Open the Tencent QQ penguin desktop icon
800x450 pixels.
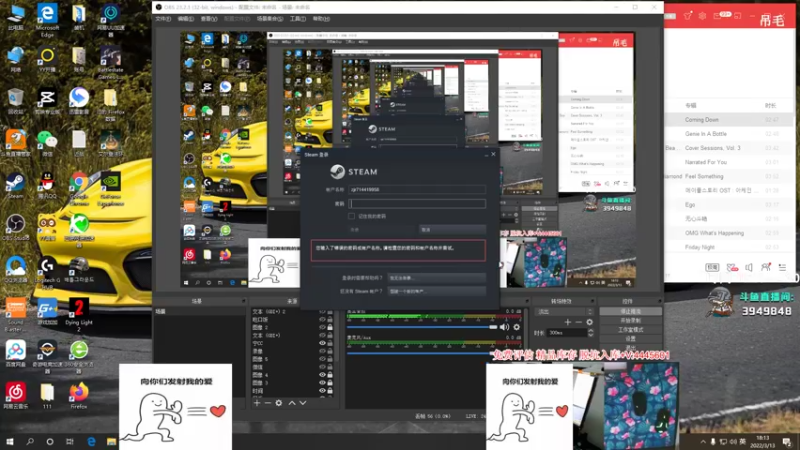[47, 186]
